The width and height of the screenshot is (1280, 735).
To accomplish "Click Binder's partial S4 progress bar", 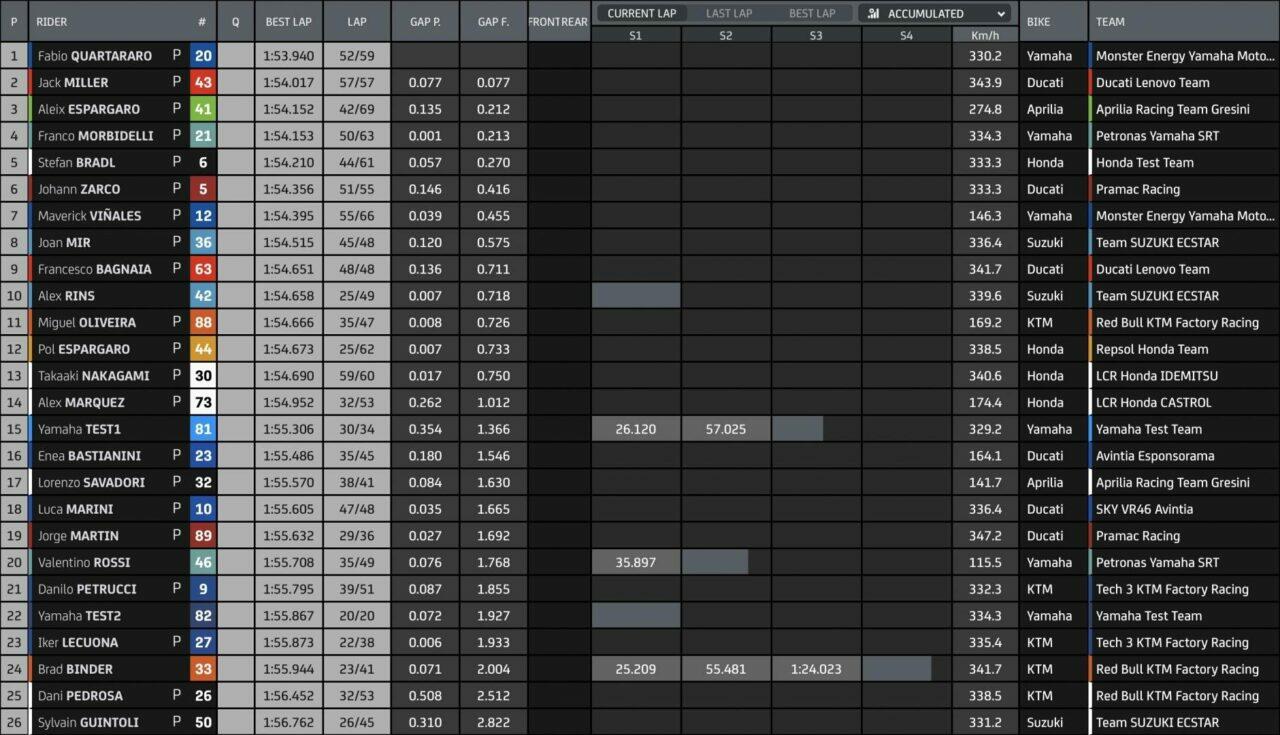I will (x=897, y=669).
